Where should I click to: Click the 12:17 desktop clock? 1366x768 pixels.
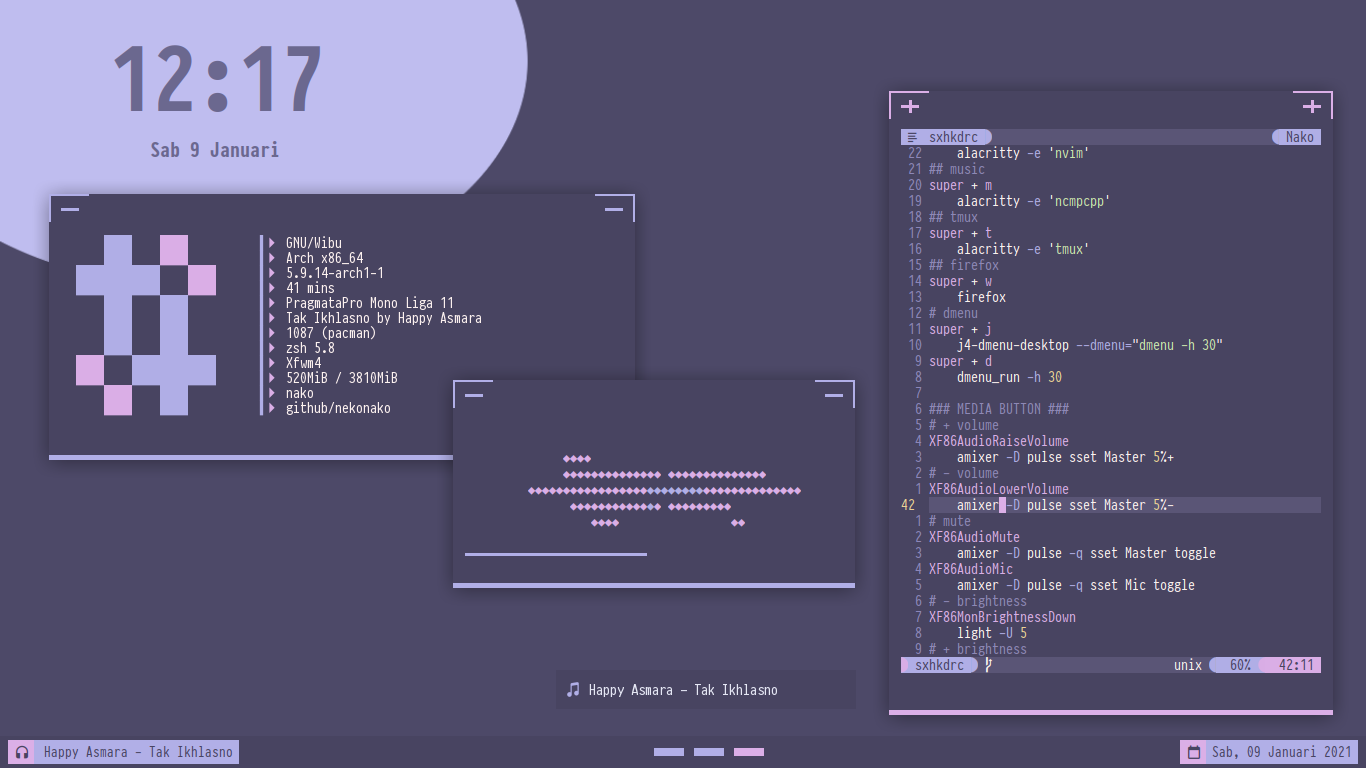click(217, 80)
